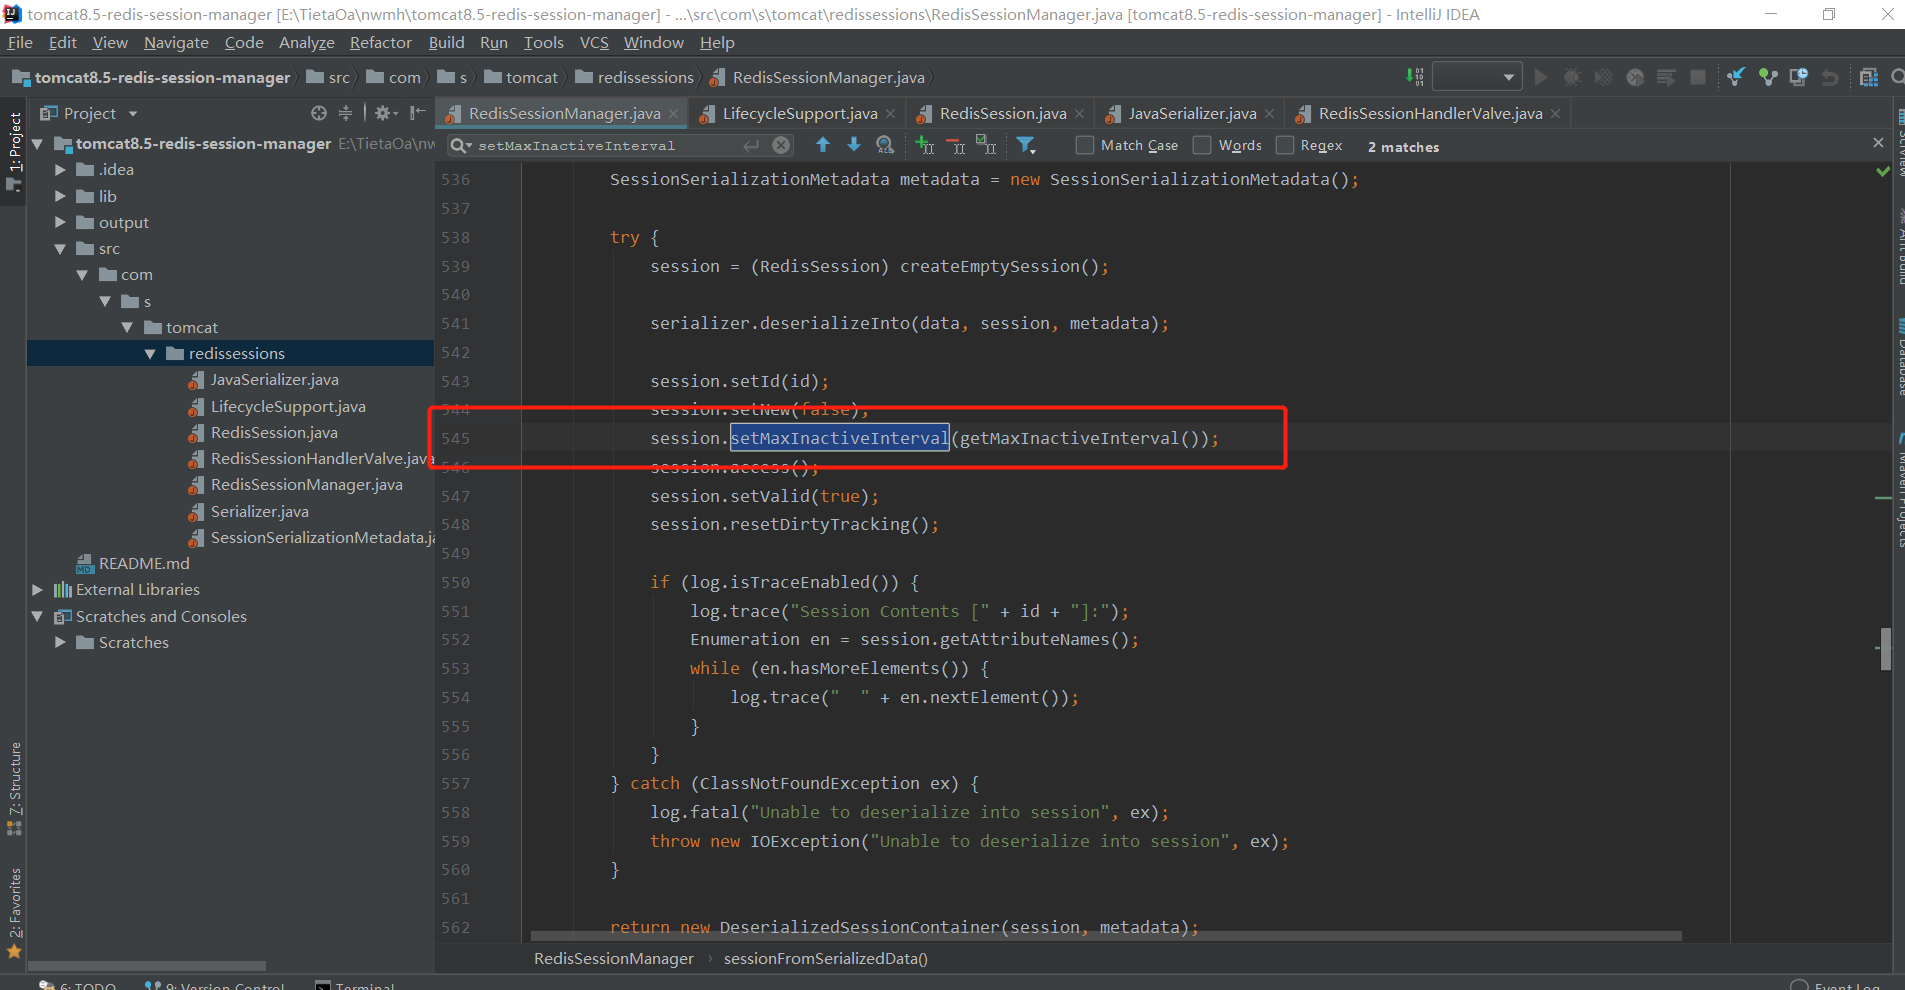Click the Show History clock icon
Image resolution: width=1905 pixels, height=990 pixels.
1799,77
